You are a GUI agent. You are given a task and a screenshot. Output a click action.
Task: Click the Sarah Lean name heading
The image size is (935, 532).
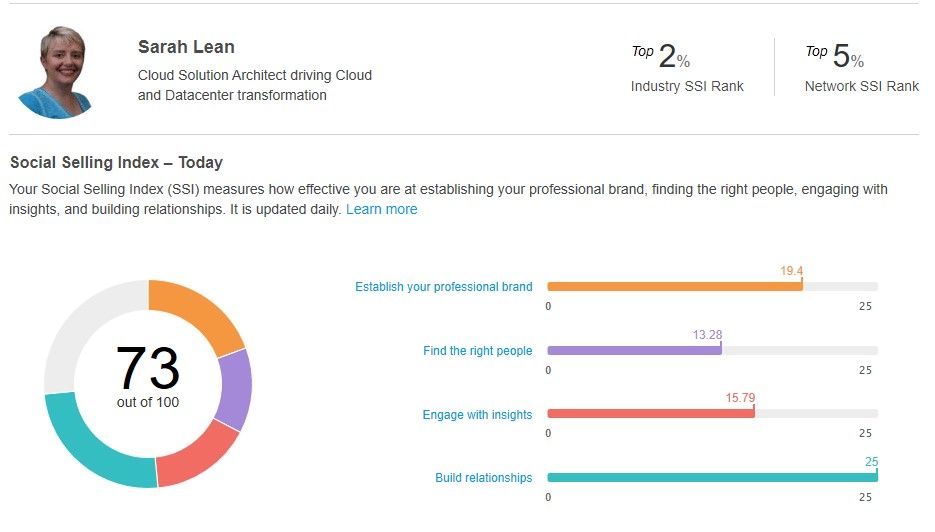[186, 47]
